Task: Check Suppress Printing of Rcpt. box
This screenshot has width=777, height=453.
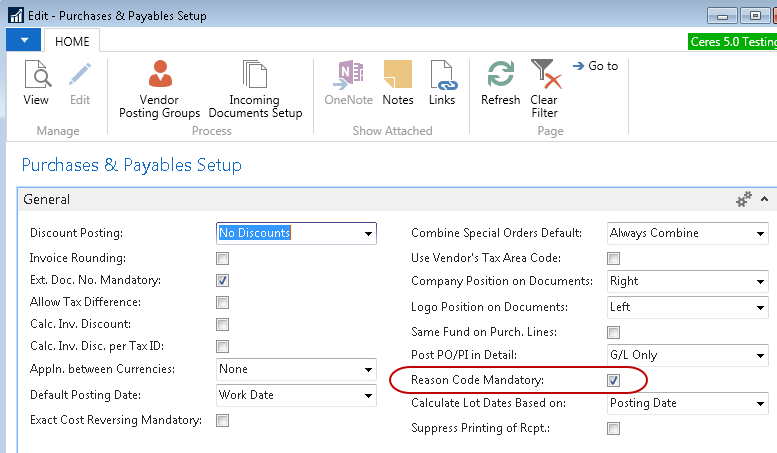Action: 614,428
